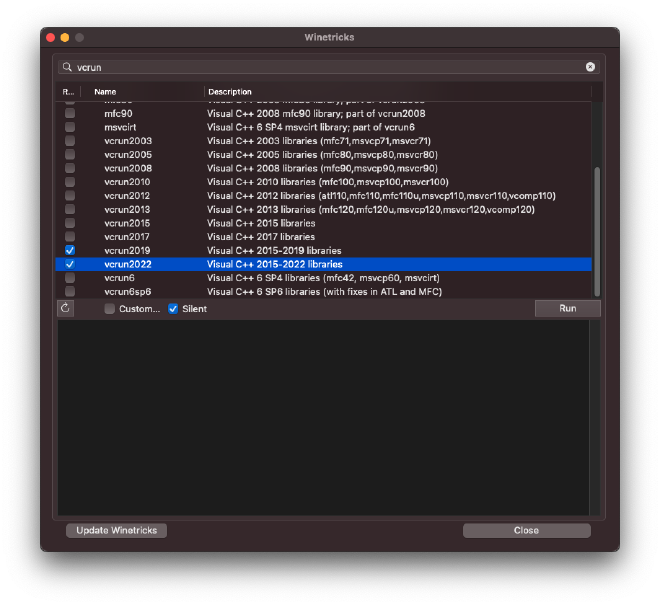This screenshot has height=605, width=660.
Task: Check the msvcirt checkbox
Action: [70, 127]
